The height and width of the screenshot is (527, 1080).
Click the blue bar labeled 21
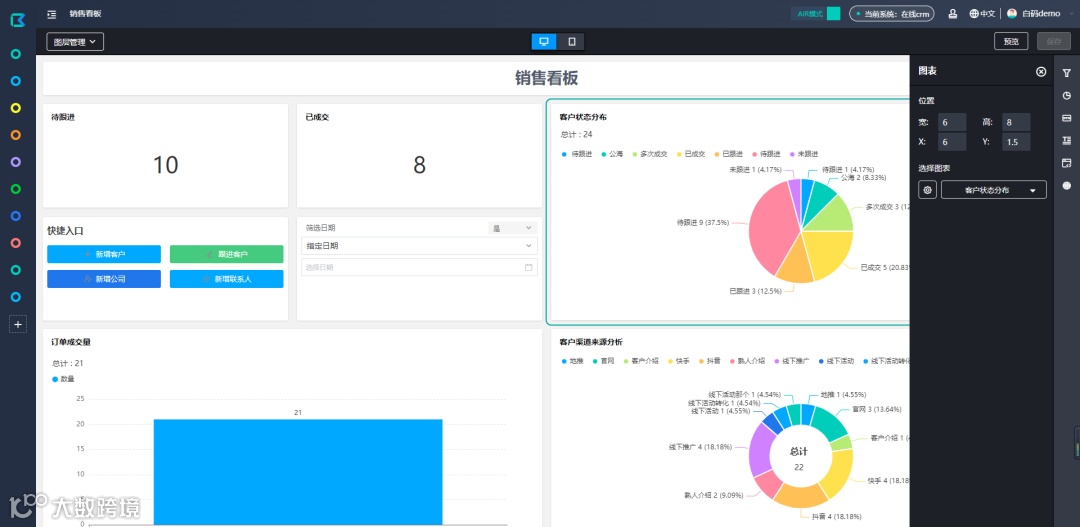[x=298, y=472]
